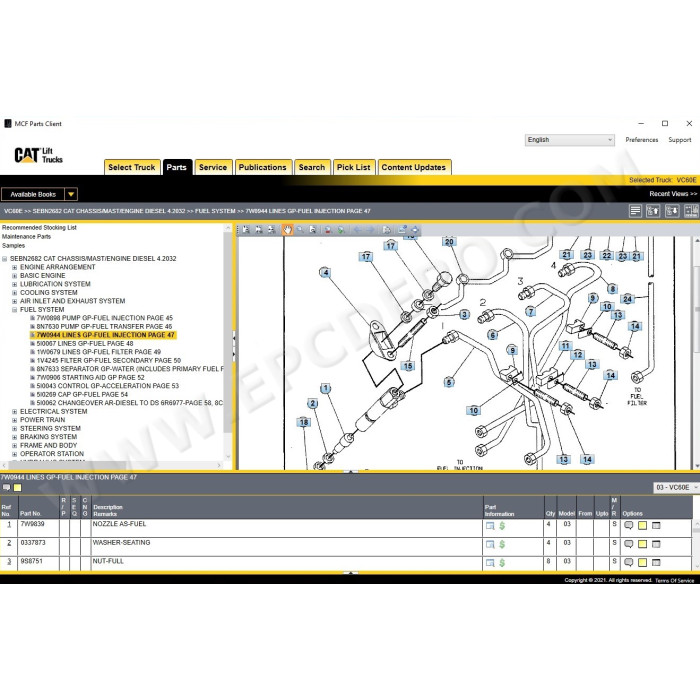Screen dimensions: 700x700
Task: Open Support link
Action: 679,140
